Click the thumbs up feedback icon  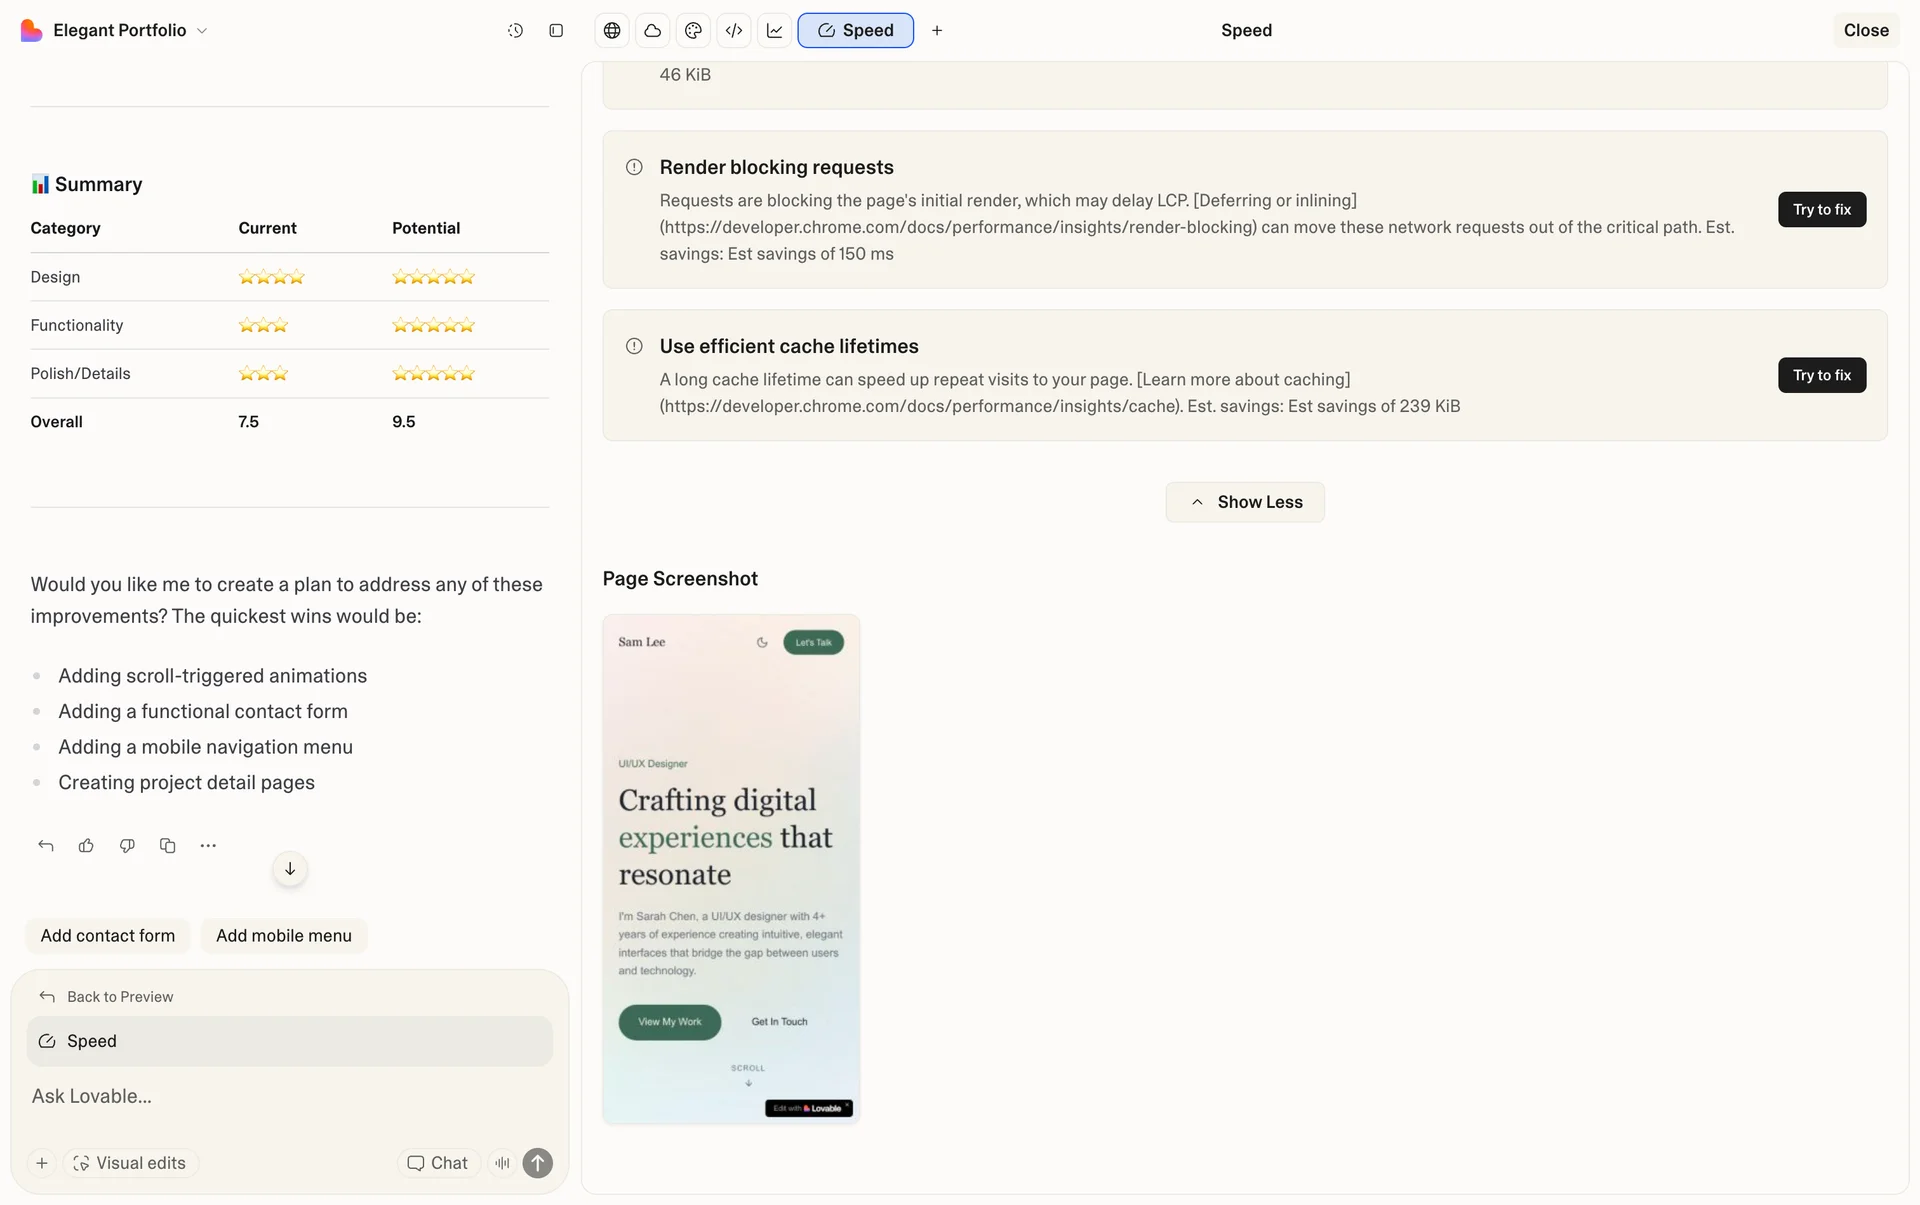(x=86, y=845)
